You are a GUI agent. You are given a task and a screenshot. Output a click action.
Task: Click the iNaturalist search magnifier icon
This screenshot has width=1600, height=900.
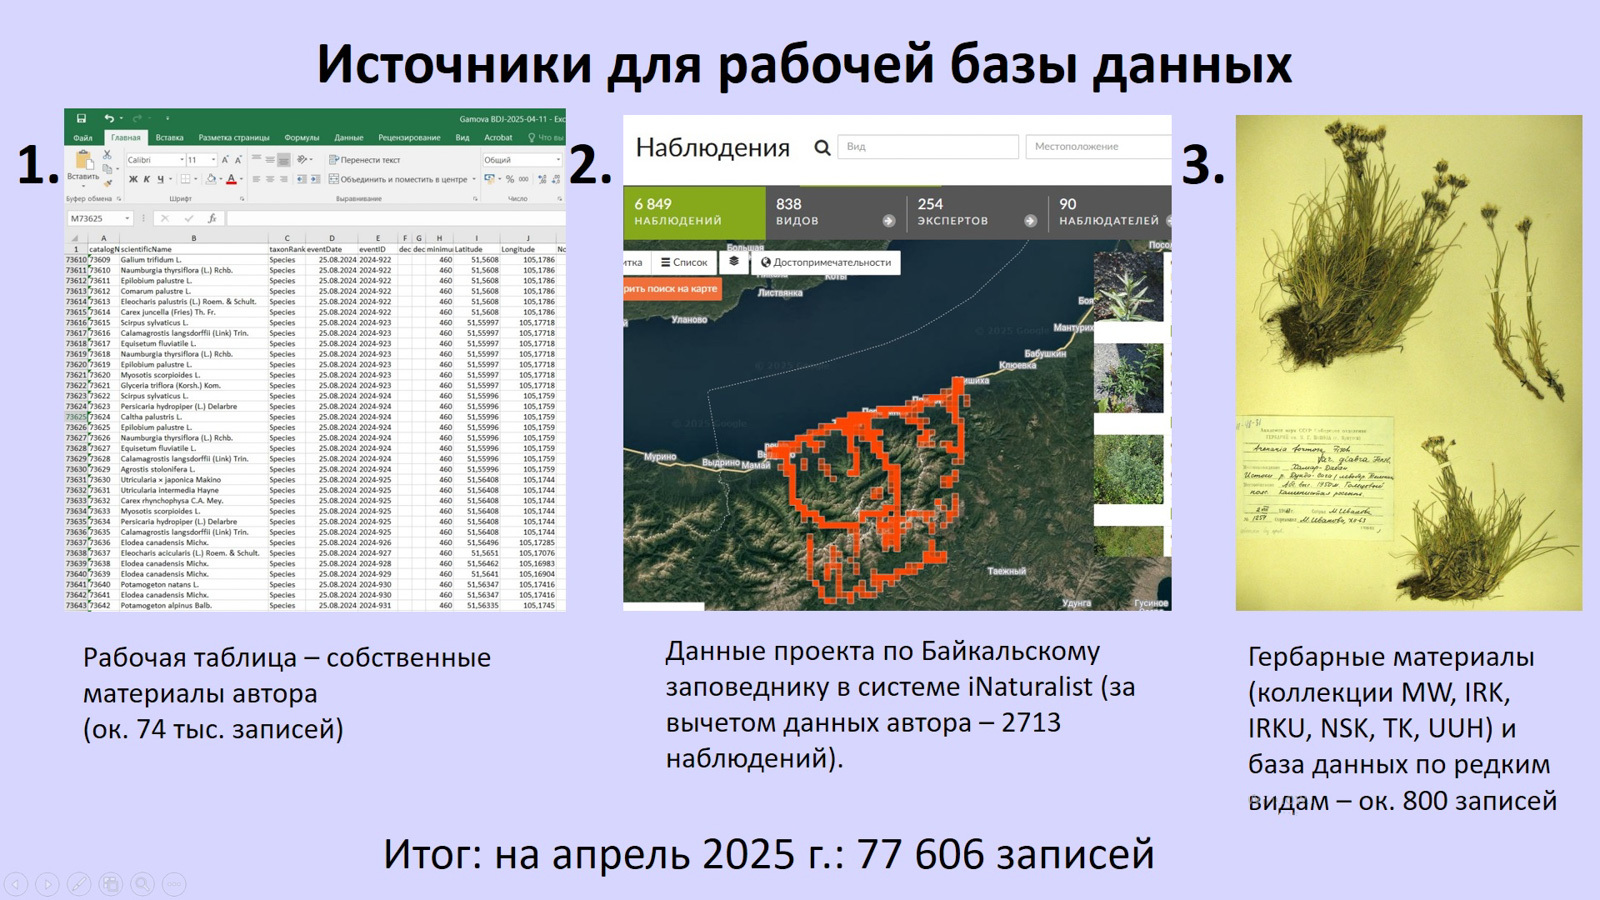point(822,148)
